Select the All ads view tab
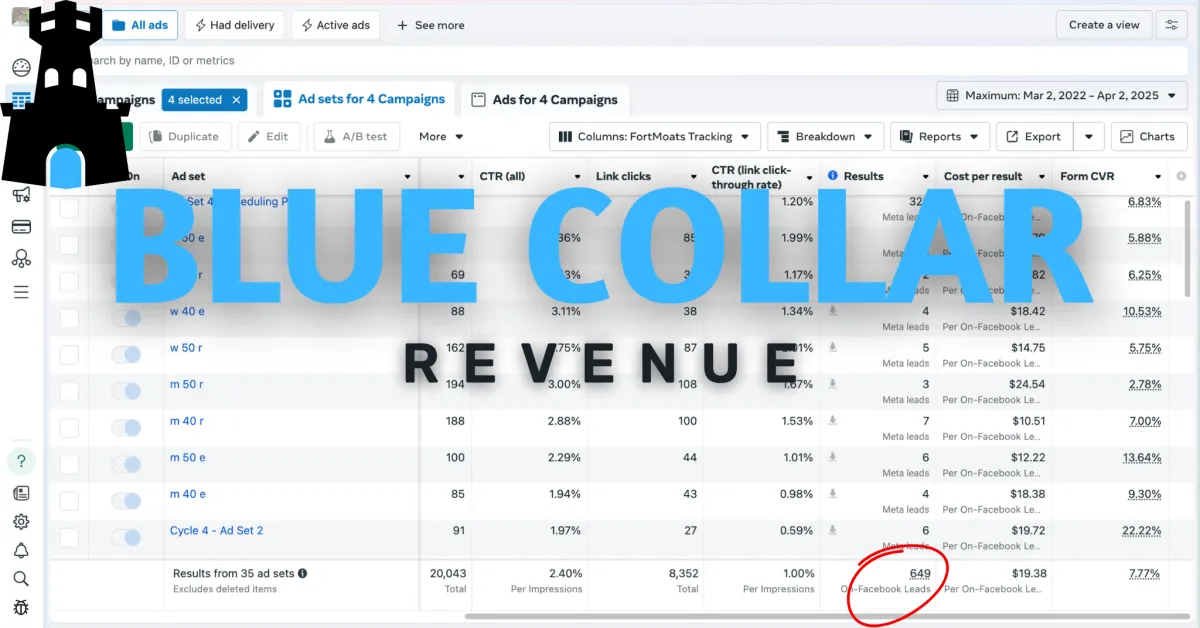Image resolution: width=1200 pixels, height=628 pixels. [x=139, y=25]
